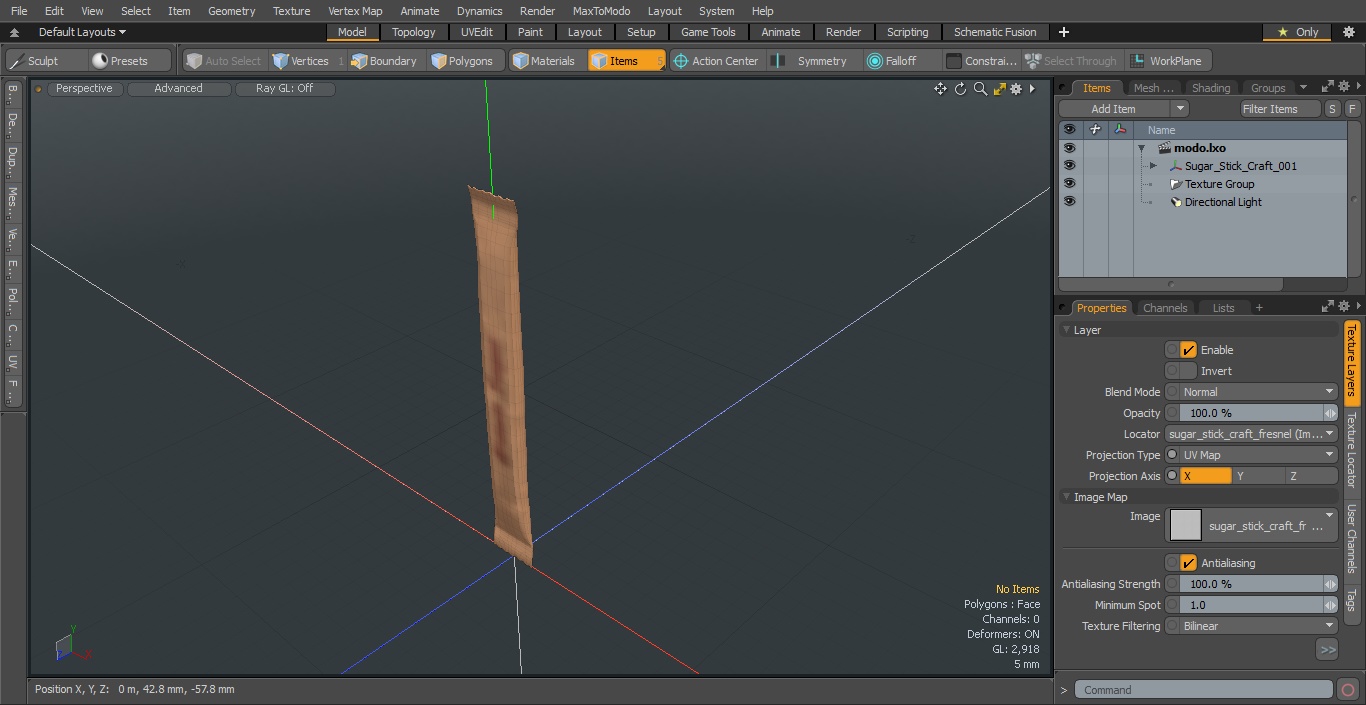This screenshot has width=1366, height=705.
Task: Open Locator dropdown
Action: (1251, 434)
